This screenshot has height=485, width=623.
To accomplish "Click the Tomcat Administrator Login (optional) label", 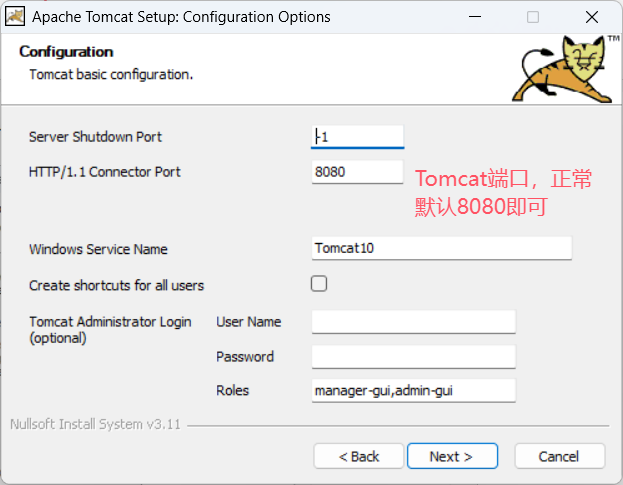I will pyautogui.click(x=110, y=329).
